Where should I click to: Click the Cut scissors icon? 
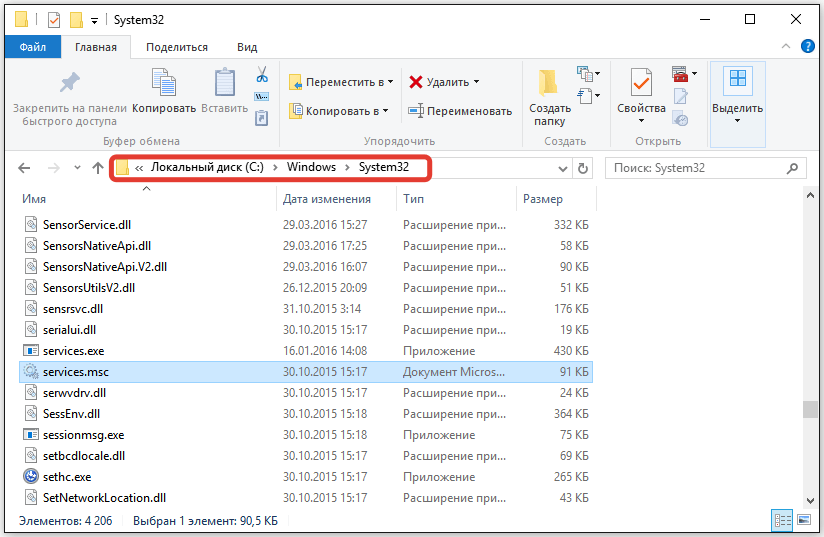coord(262,74)
